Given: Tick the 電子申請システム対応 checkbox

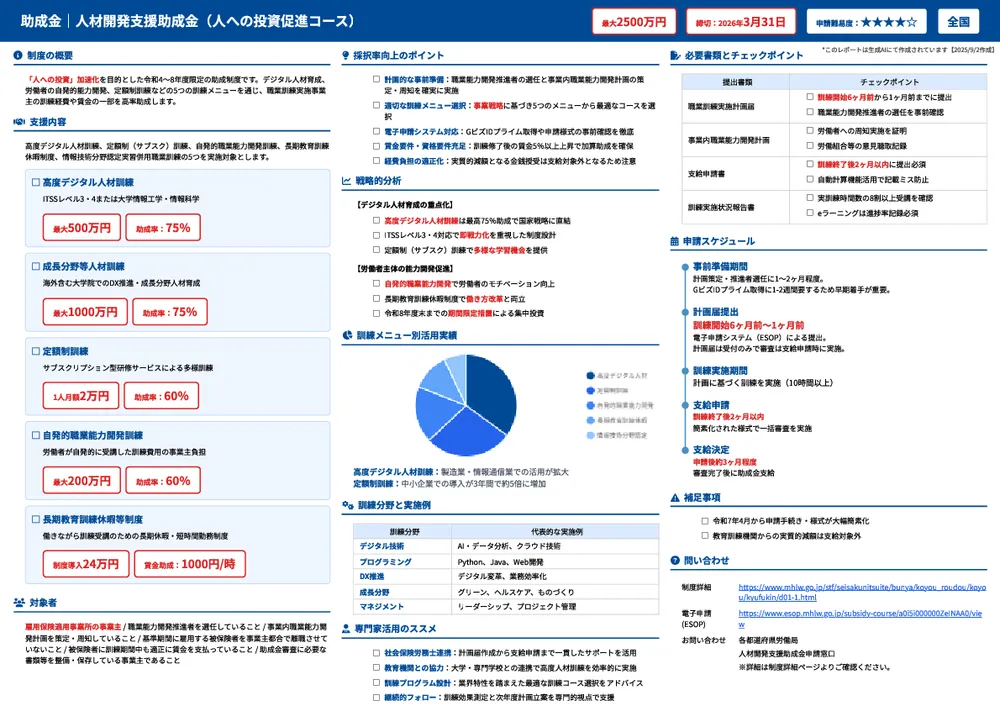Looking at the screenshot, I should click(x=376, y=131).
